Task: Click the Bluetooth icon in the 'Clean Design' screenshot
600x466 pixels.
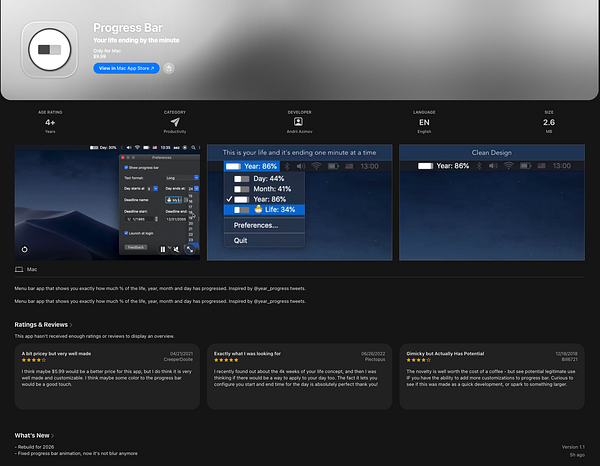Action: click(x=479, y=166)
